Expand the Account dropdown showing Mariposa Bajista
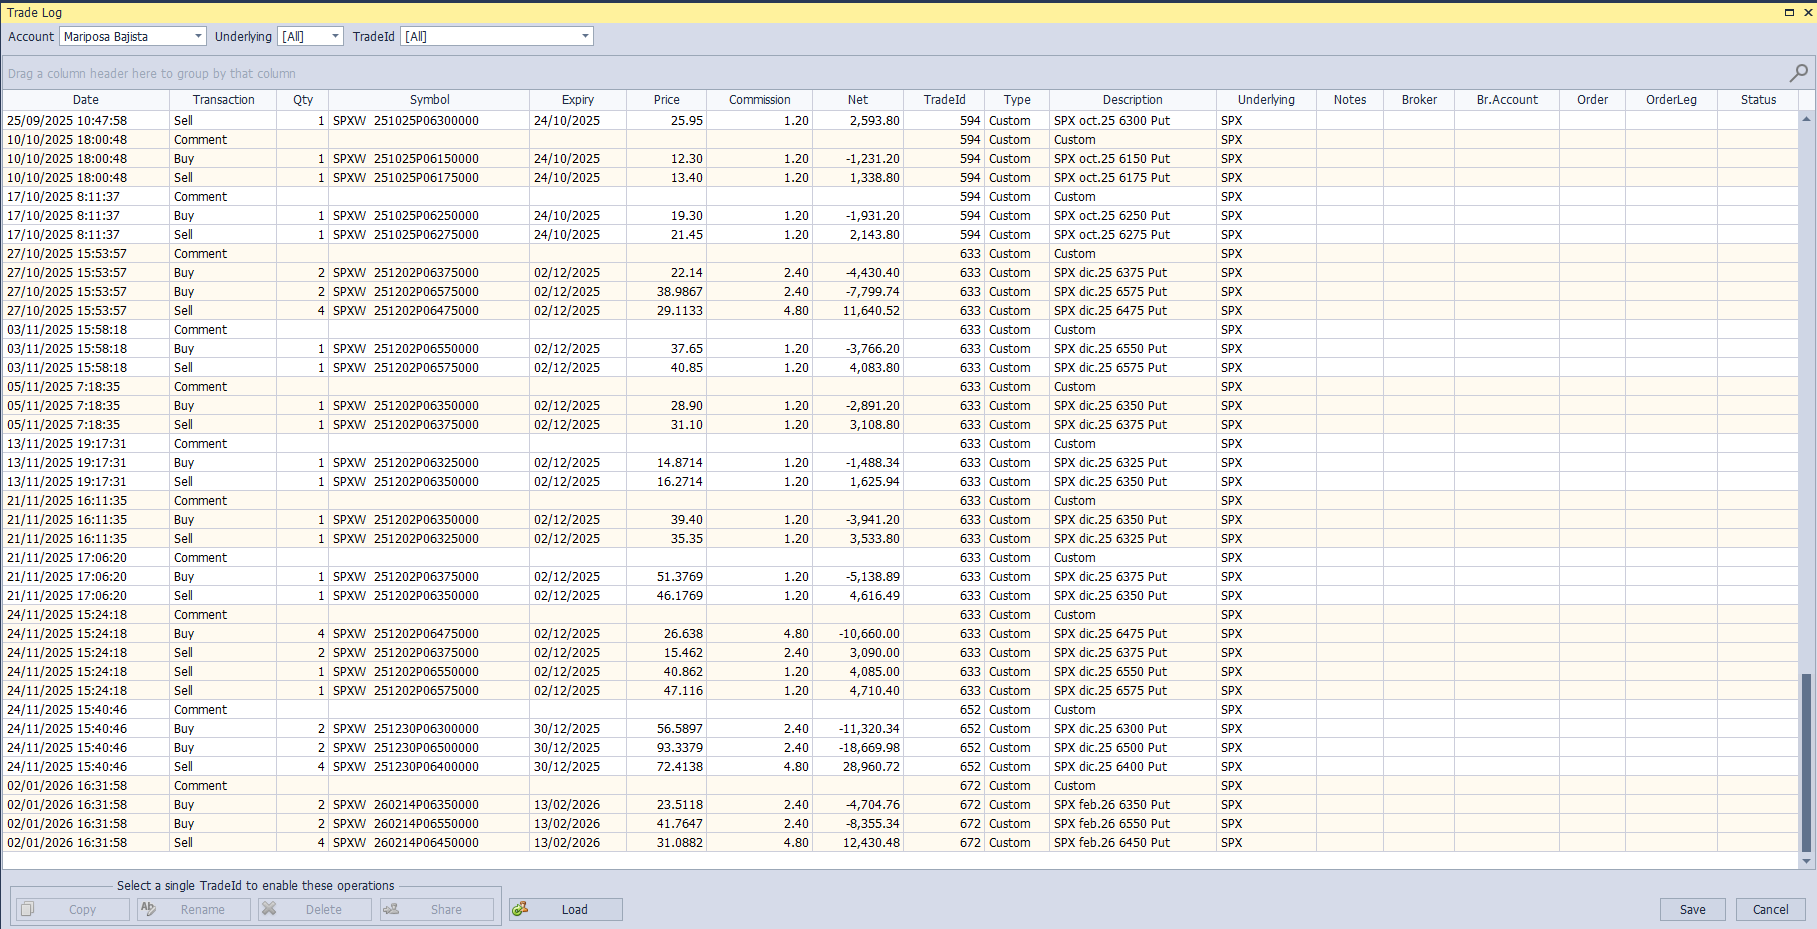 pos(198,36)
